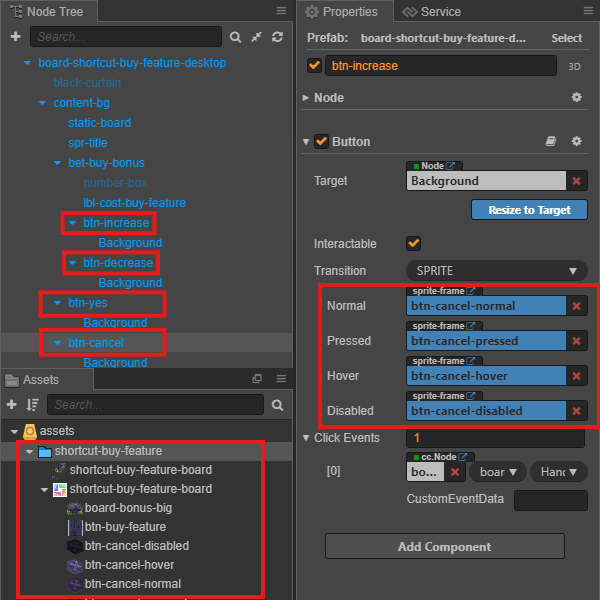Image resolution: width=600 pixels, height=600 pixels.
Task: Remove the Normal sprite-frame with red X
Action: pos(576,306)
